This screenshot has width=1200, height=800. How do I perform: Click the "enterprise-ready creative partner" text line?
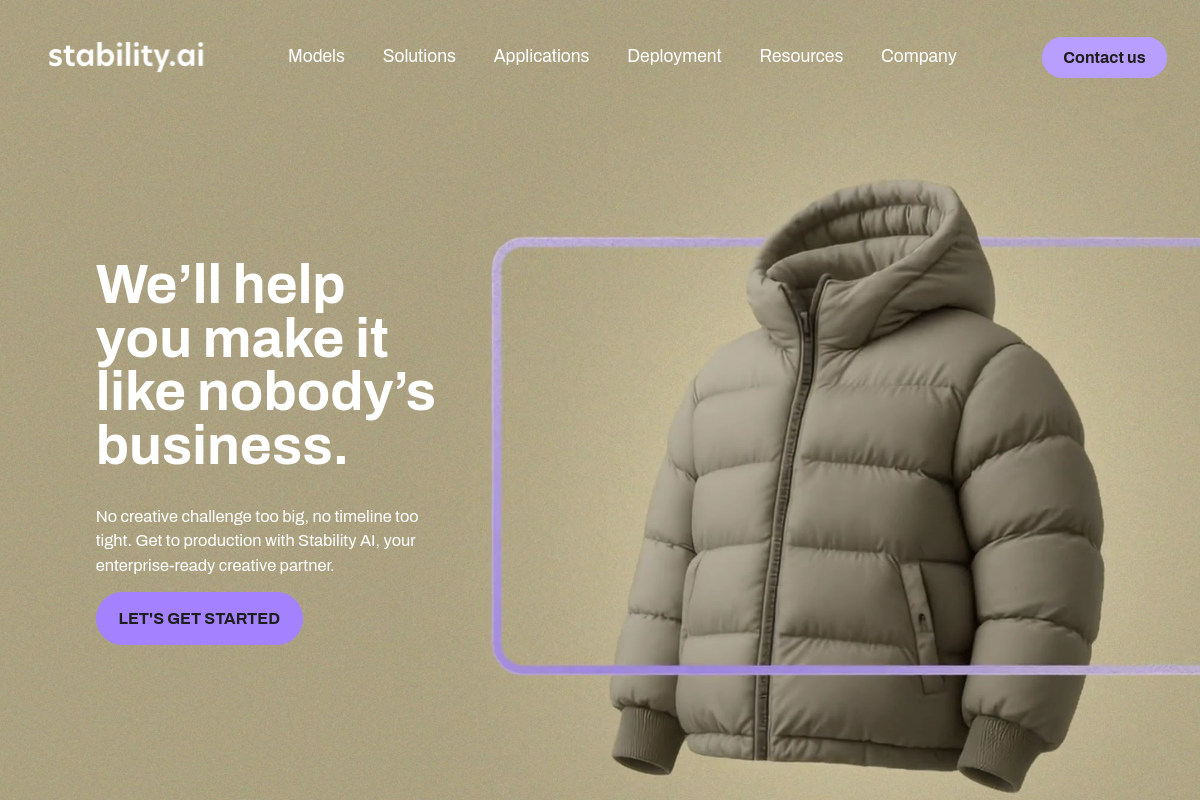point(215,566)
